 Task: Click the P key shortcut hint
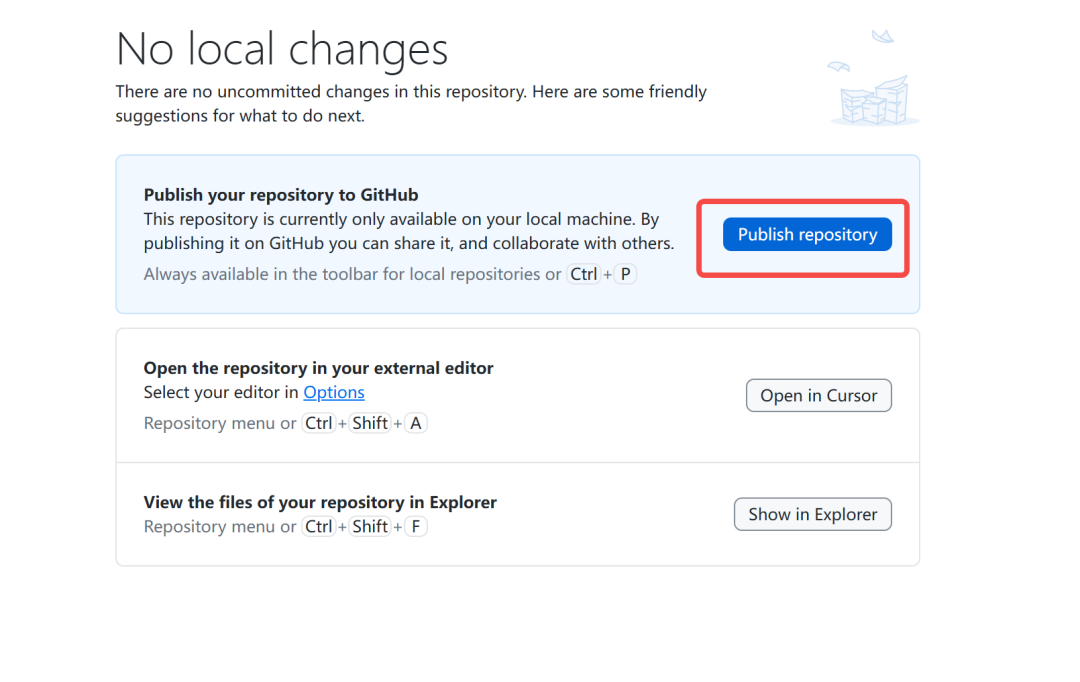625,274
